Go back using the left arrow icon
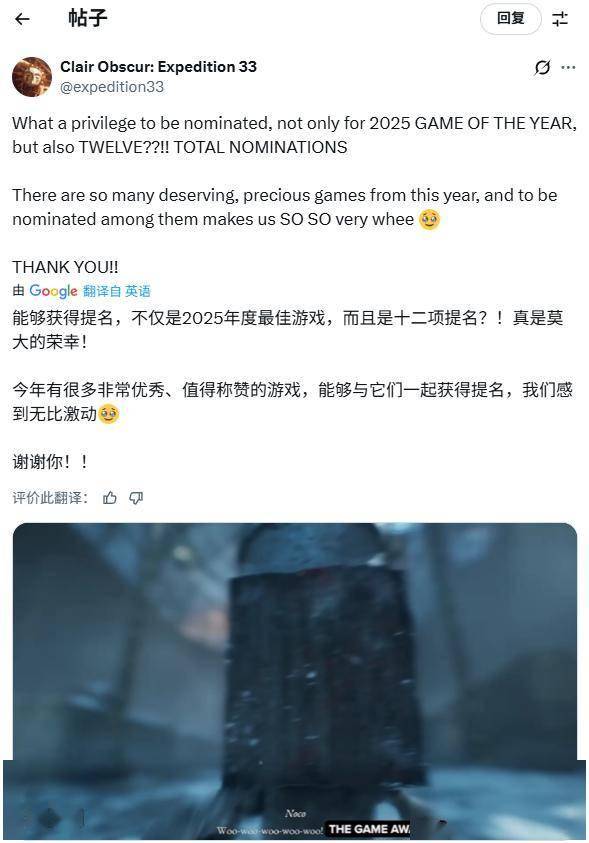This screenshot has height=843, width=589. (22, 19)
